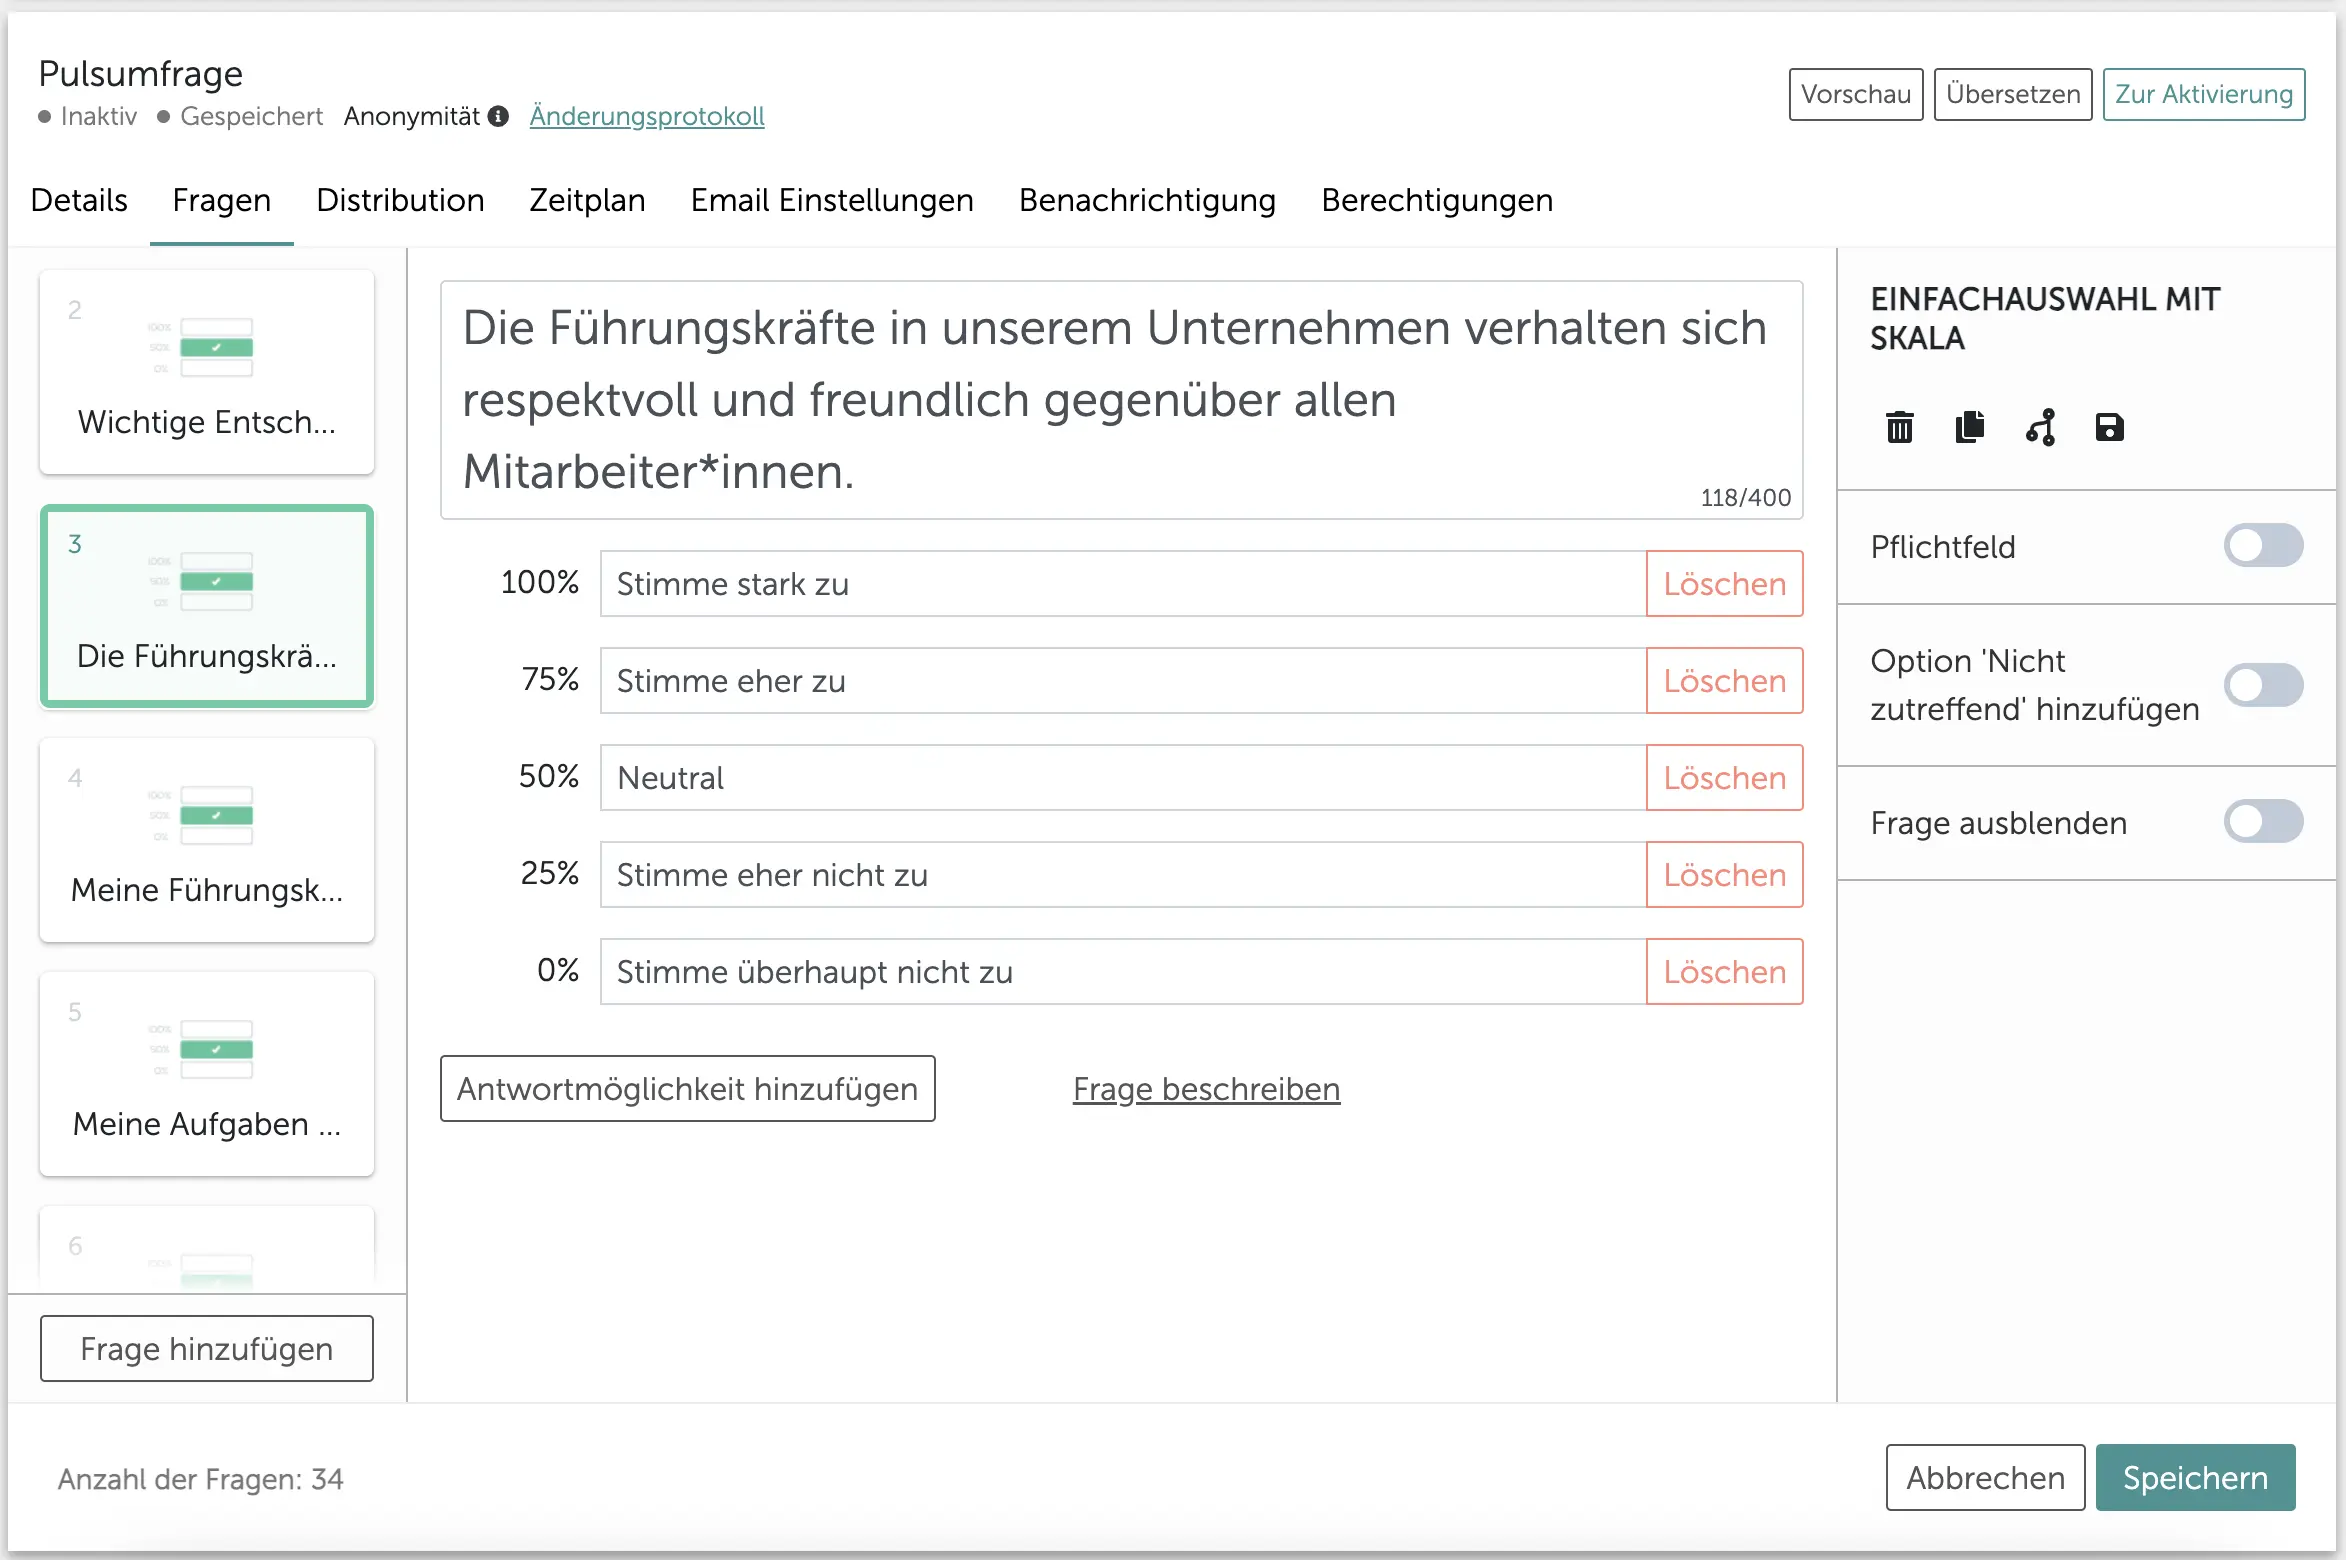Edit Stimme überhaupt nicht zu field
This screenshot has width=2346, height=1560.
[1123, 972]
